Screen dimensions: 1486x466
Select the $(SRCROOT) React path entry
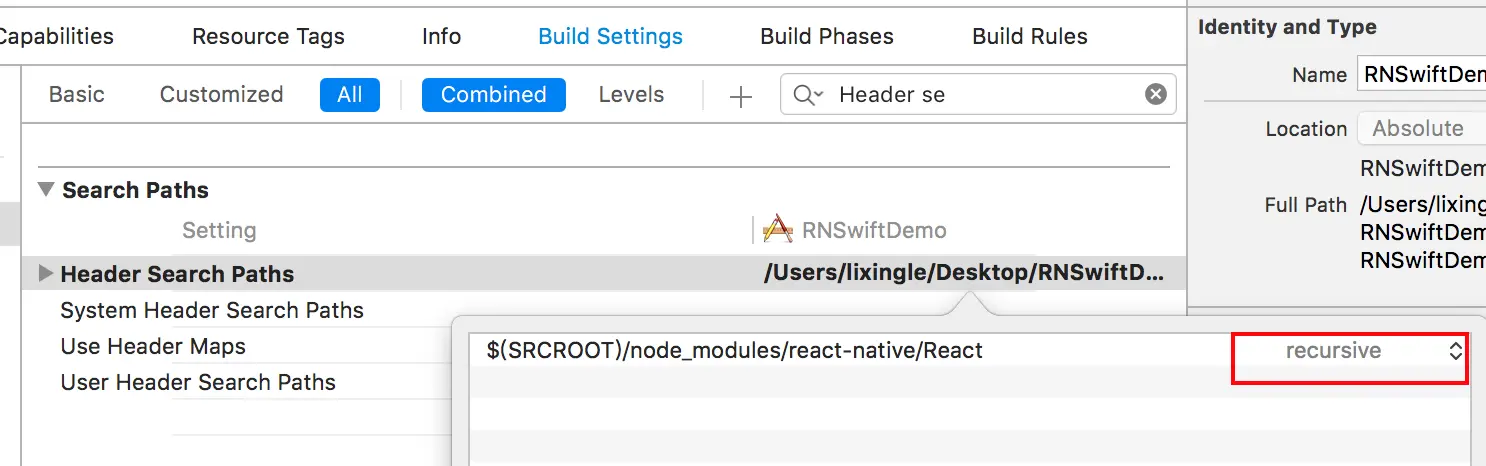pyautogui.click(x=735, y=351)
